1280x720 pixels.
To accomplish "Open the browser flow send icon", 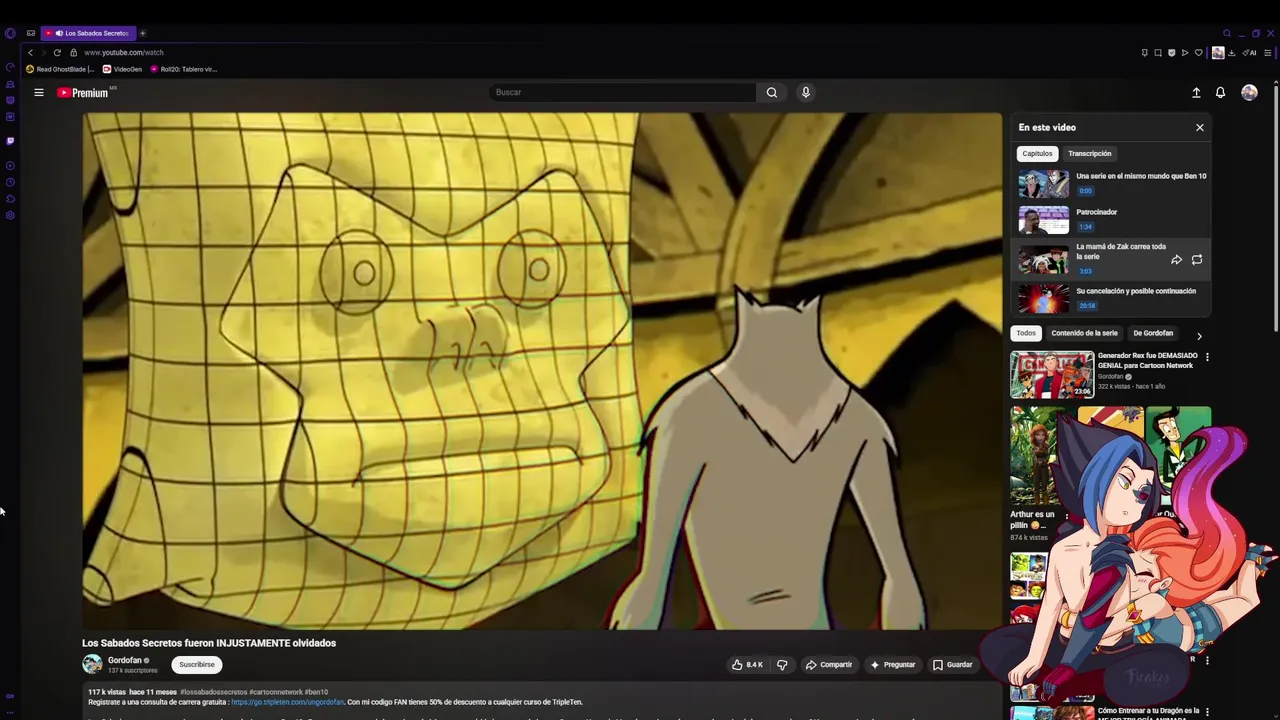I will point(1185,52).
